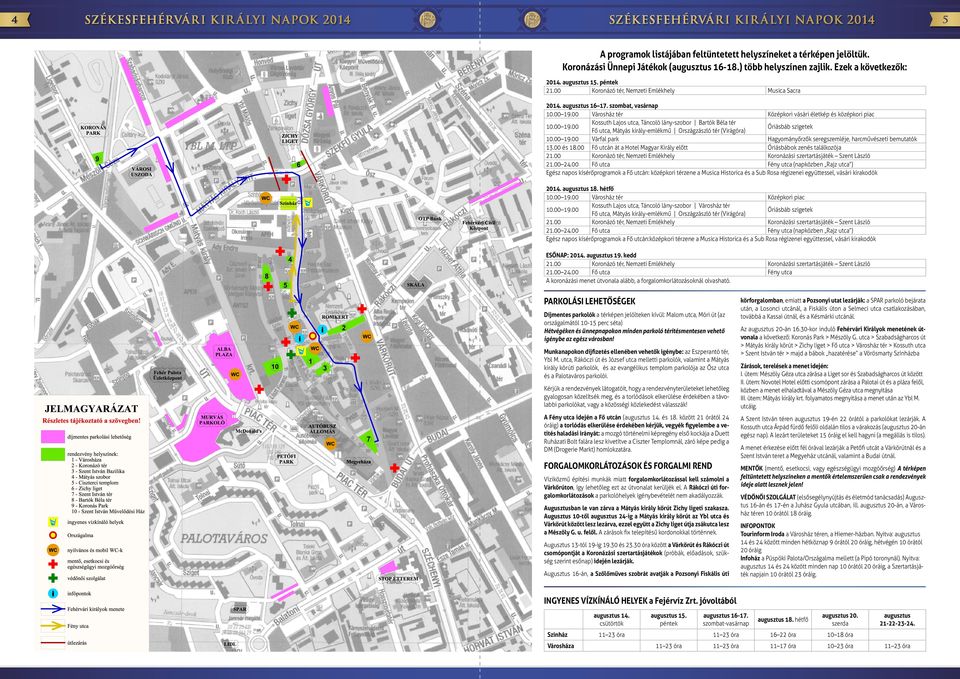Click the legend blue infópontok icon
Screen dimensions: 960x679
point(53,593)
